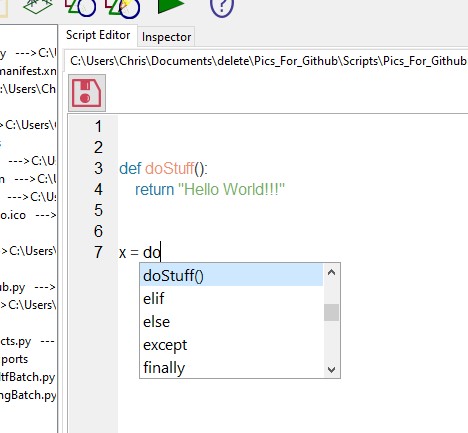The height and width of the screenshot is (433, 468).
Task: Click the "Hello World!!!" string
Action: (232, 189)
